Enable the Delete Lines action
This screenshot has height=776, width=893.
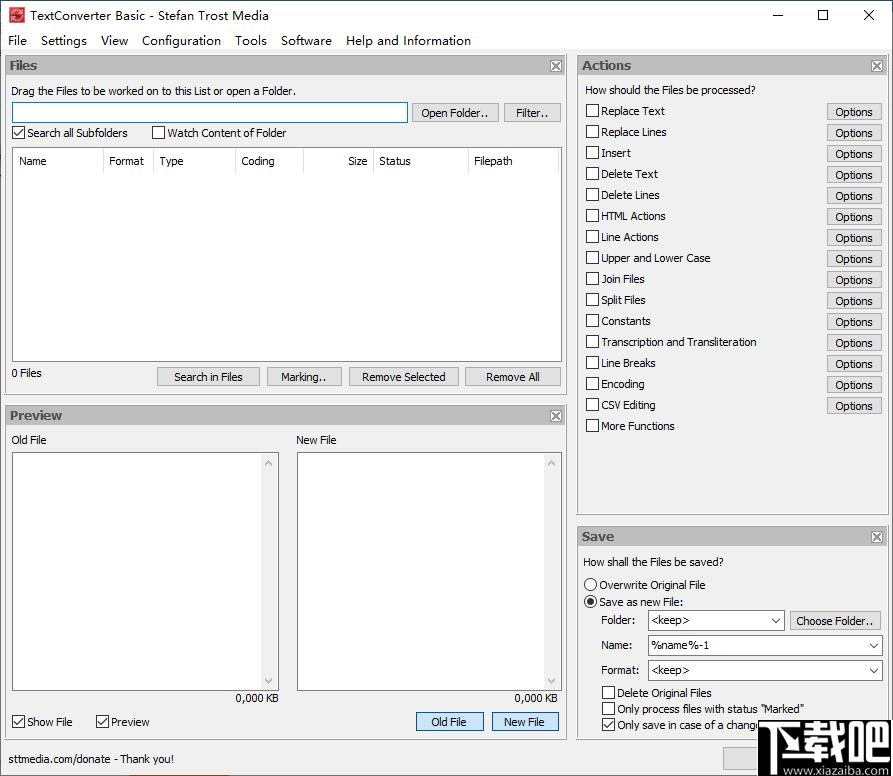tap(592, 195)
